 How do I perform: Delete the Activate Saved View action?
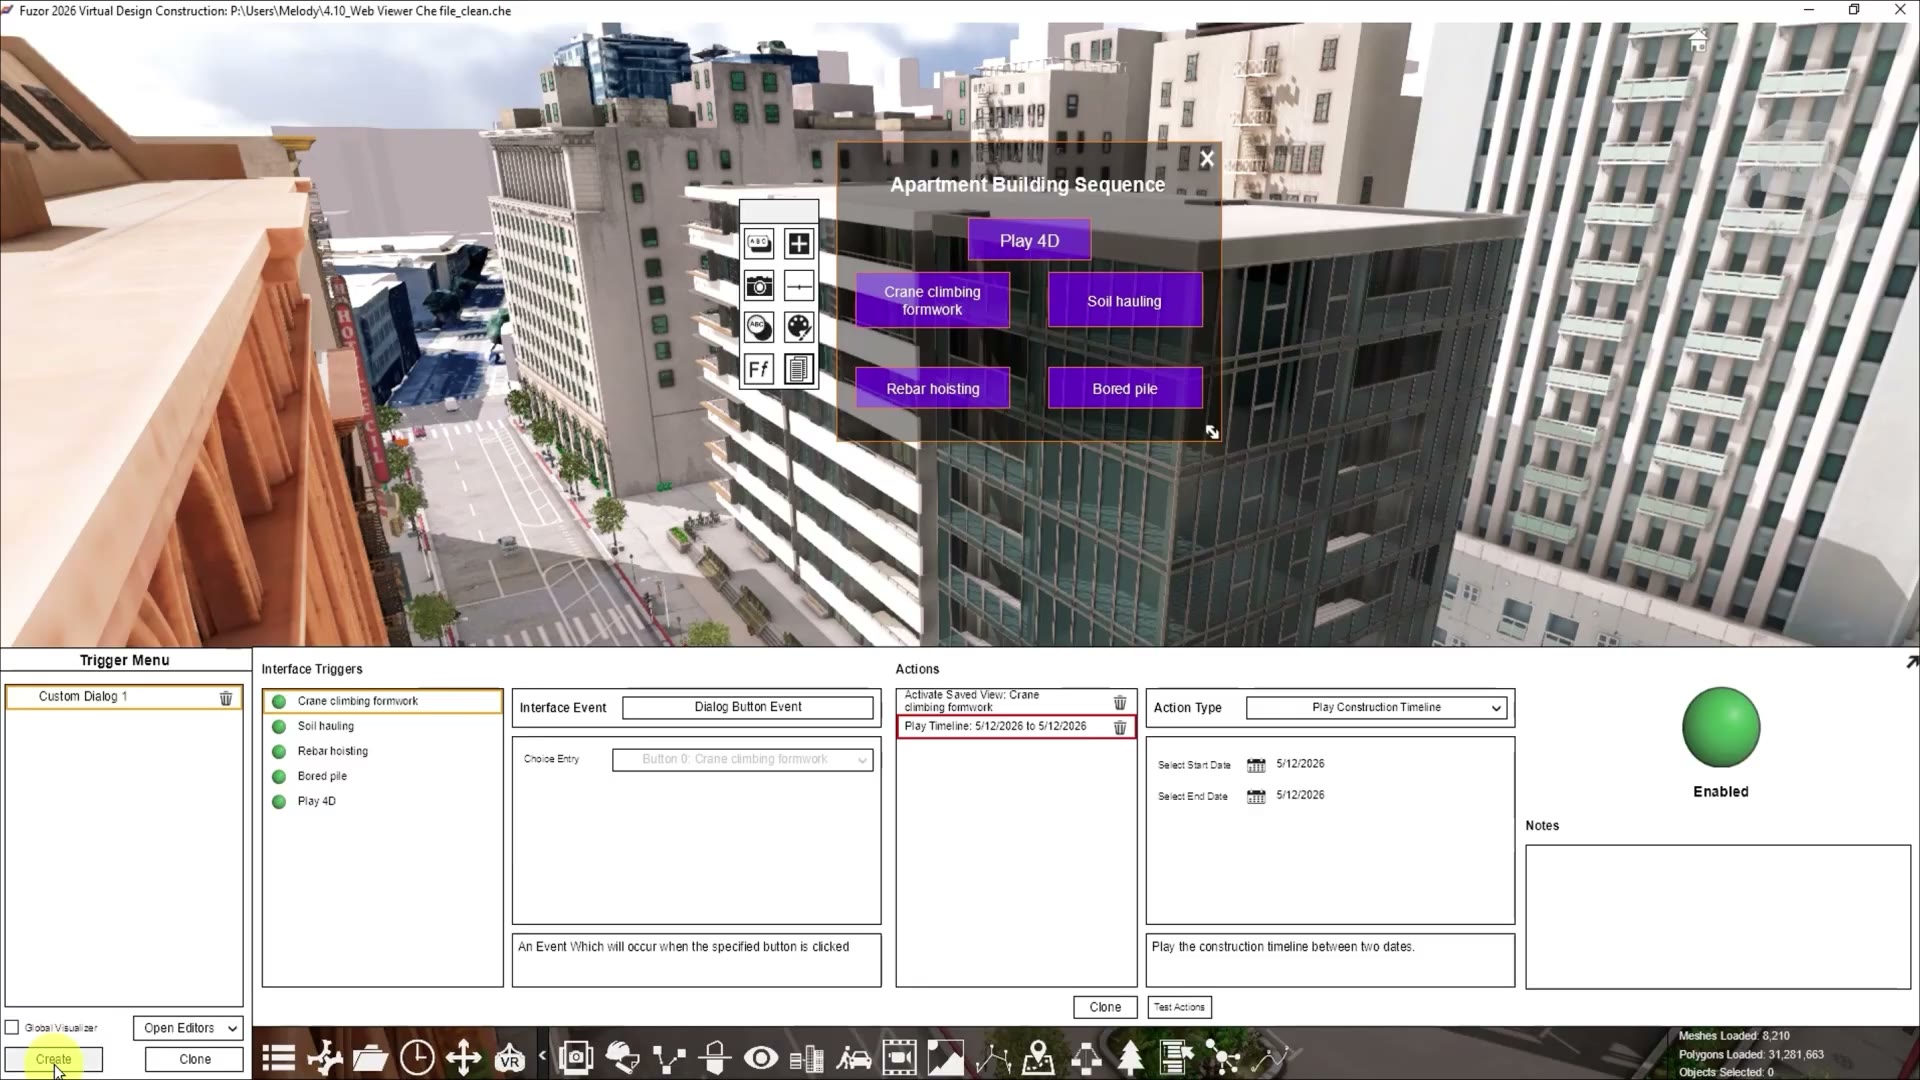coord(1120,702)
